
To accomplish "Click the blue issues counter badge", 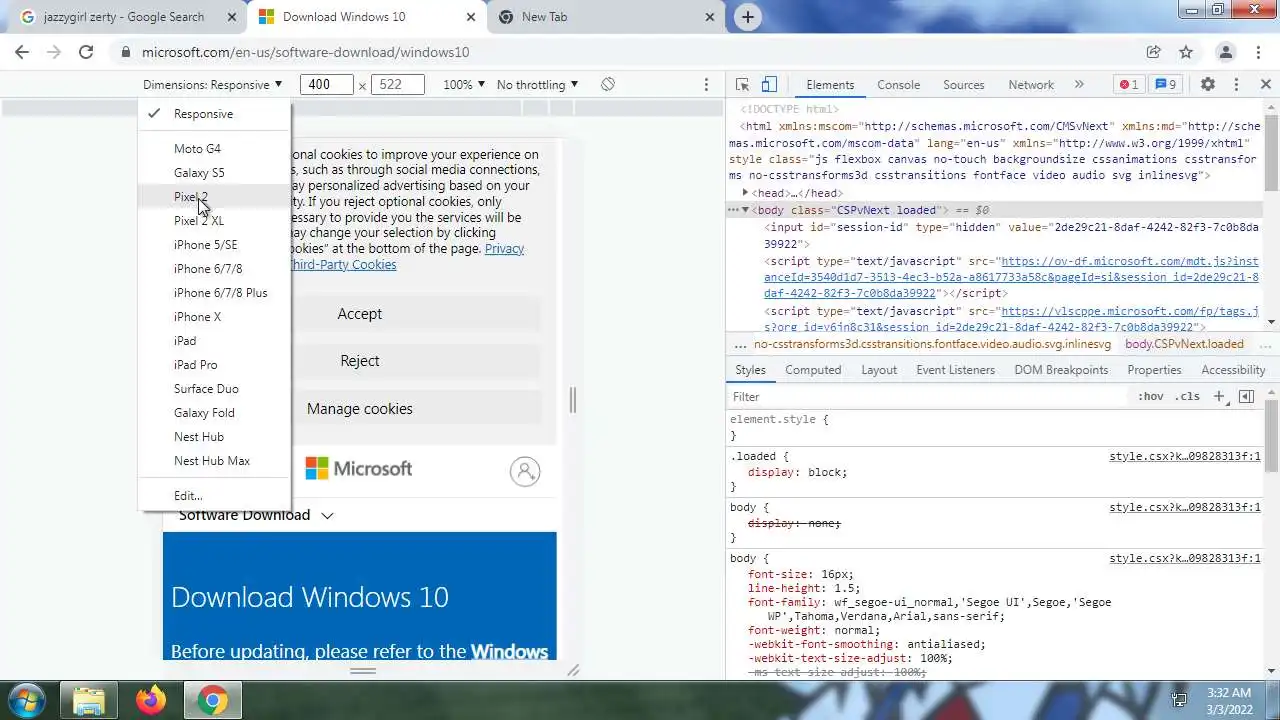I will pos(1165,85).
